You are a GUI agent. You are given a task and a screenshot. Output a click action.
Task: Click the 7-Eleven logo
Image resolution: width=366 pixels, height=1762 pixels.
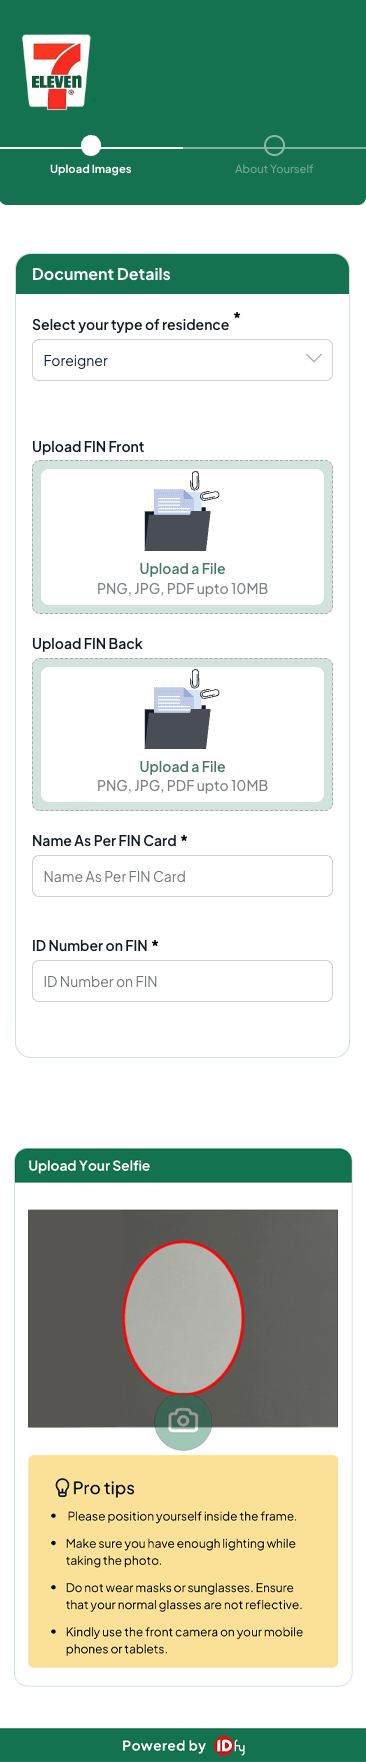point(57,72)
